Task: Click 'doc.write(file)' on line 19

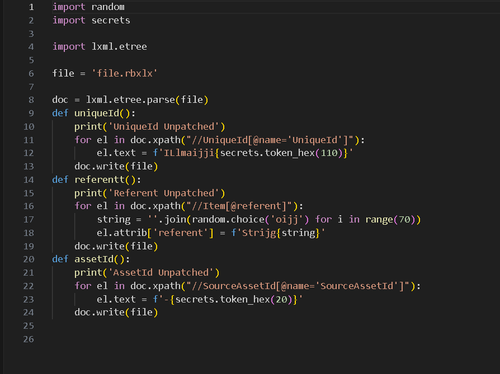Action: click(116, 246)
